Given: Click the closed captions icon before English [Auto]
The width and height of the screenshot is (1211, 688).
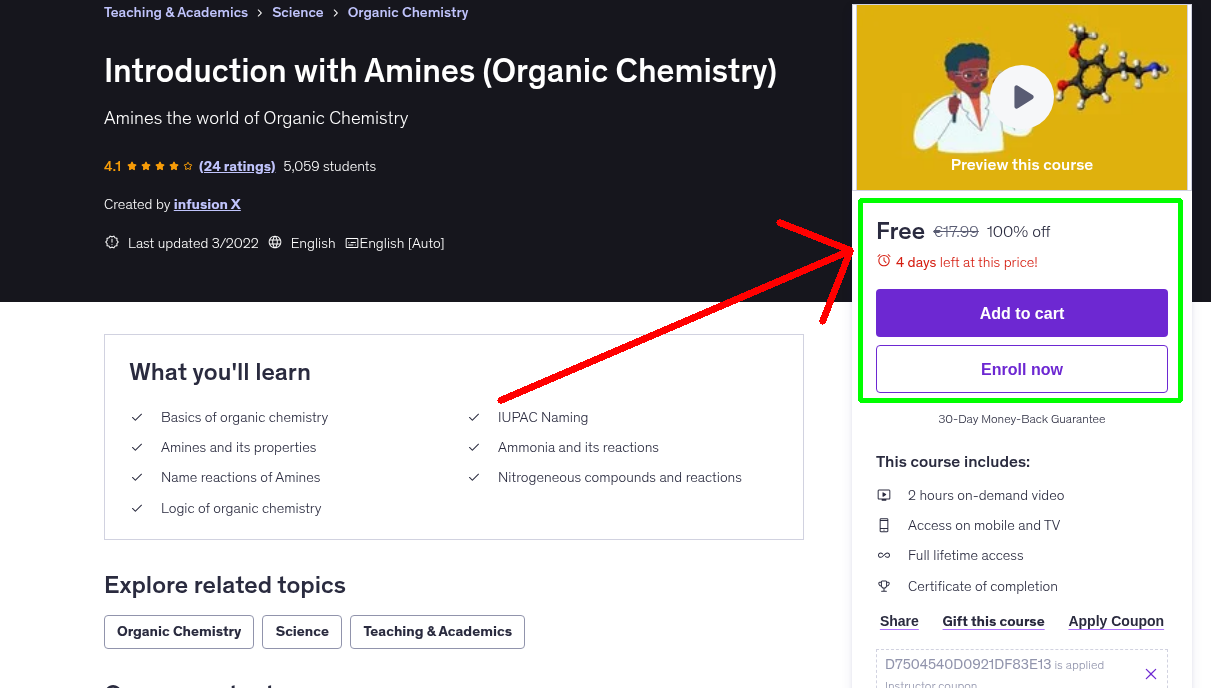Looking at the screenshot, I should click(351, 243).
